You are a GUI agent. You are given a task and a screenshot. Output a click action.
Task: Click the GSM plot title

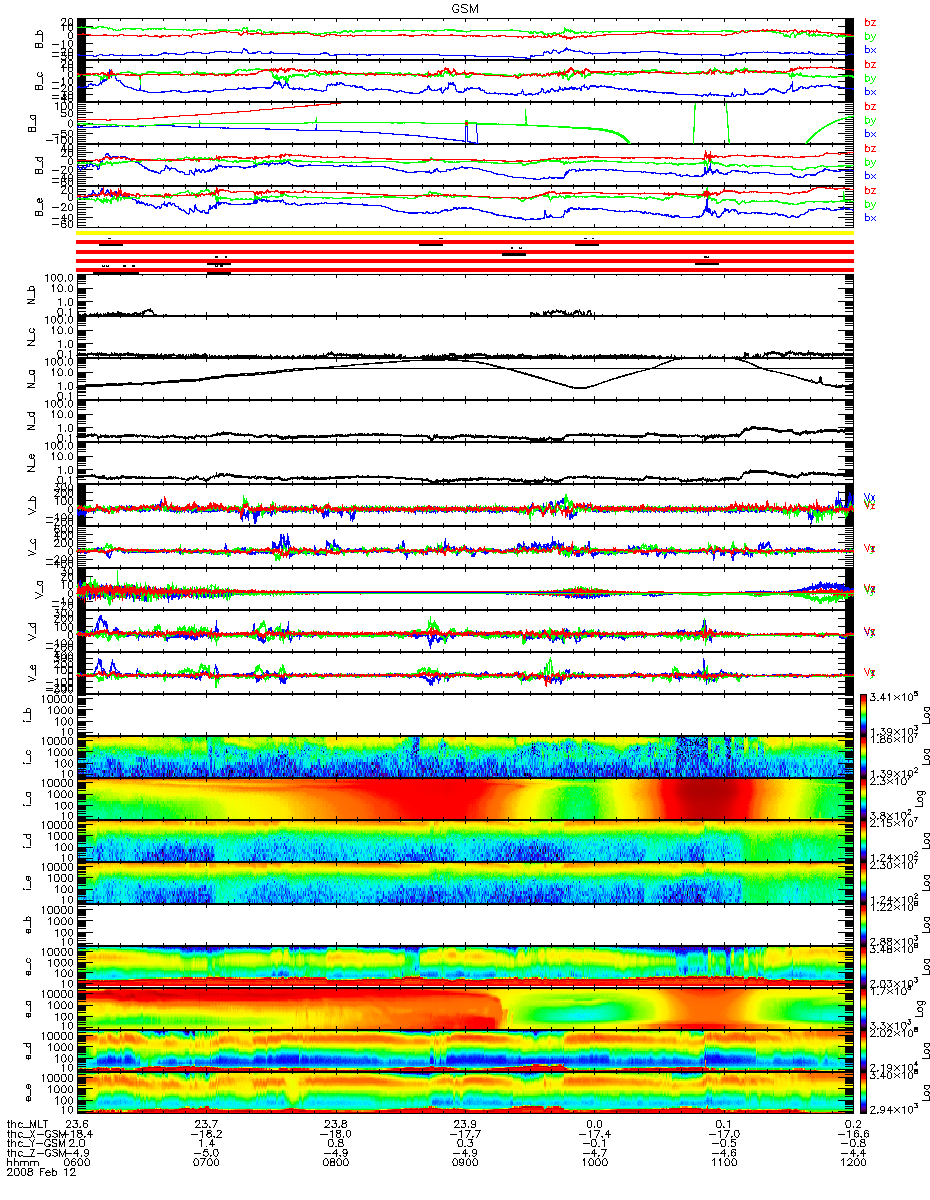coord(465,7)
